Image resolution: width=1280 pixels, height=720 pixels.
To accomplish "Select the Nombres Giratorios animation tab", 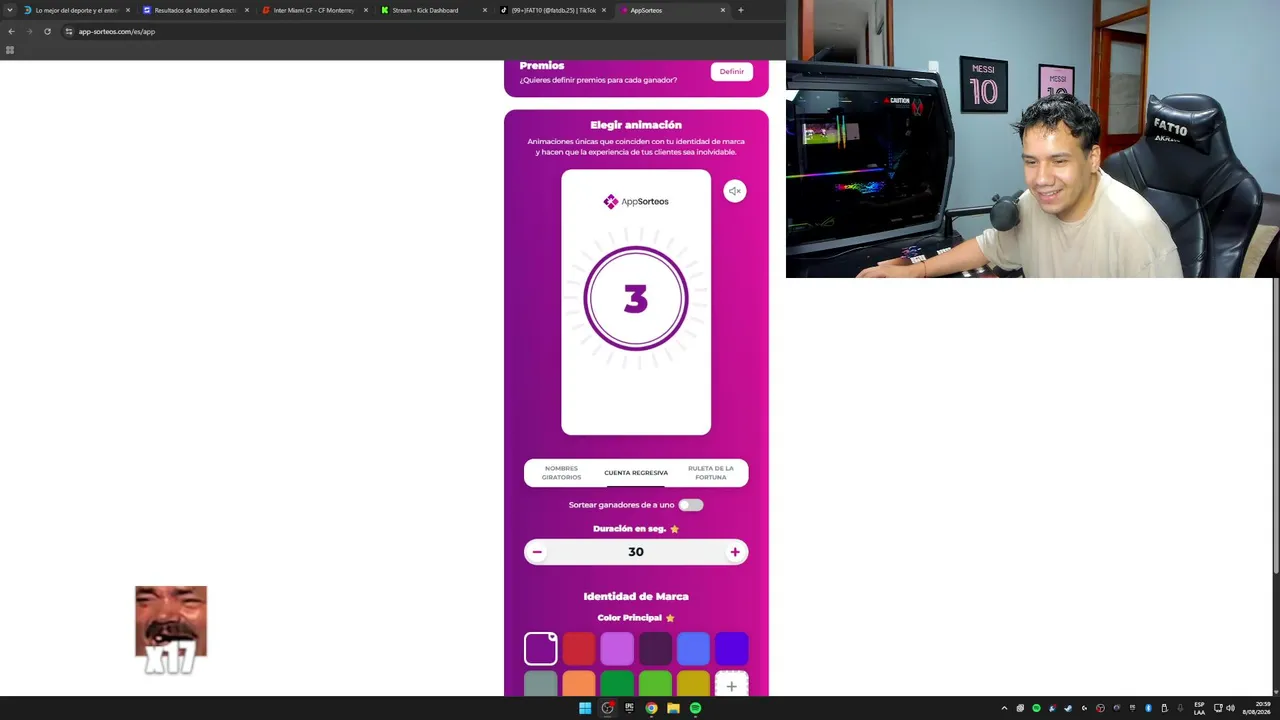I will coord(561,473).
